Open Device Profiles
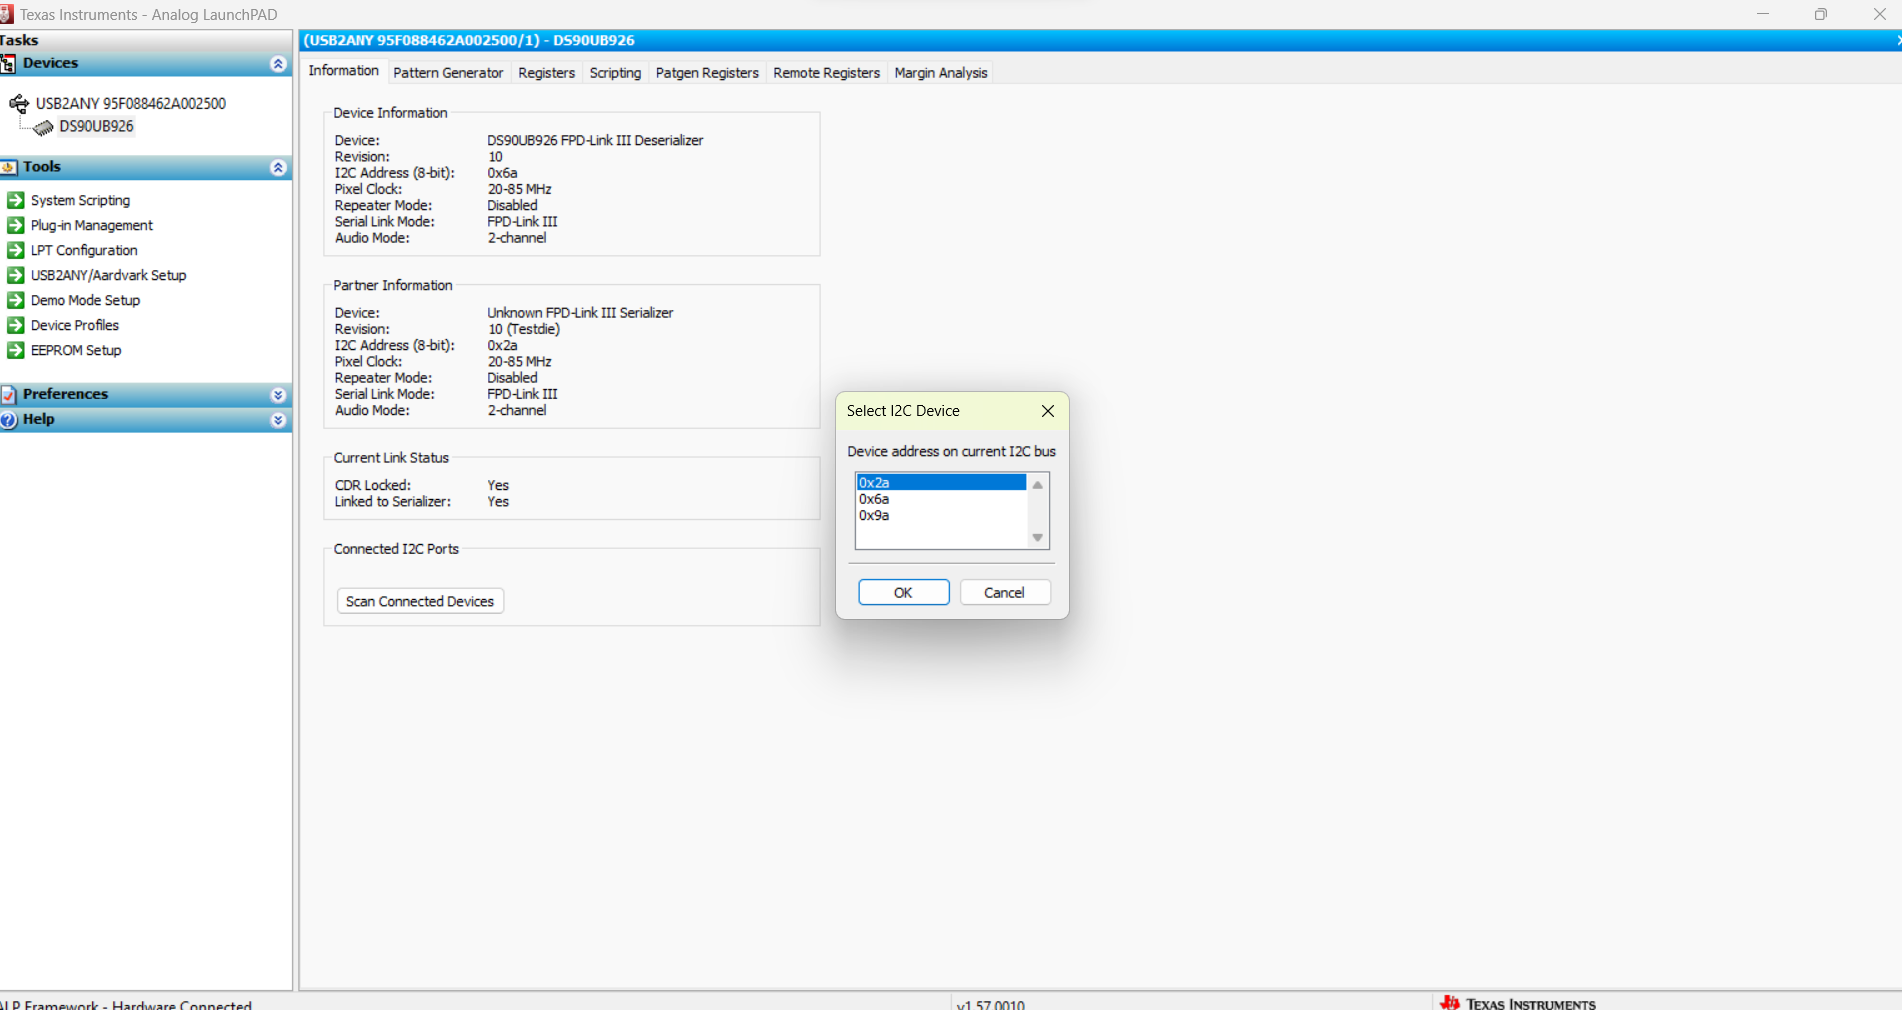1902x1010 pixels. [74, 325]
